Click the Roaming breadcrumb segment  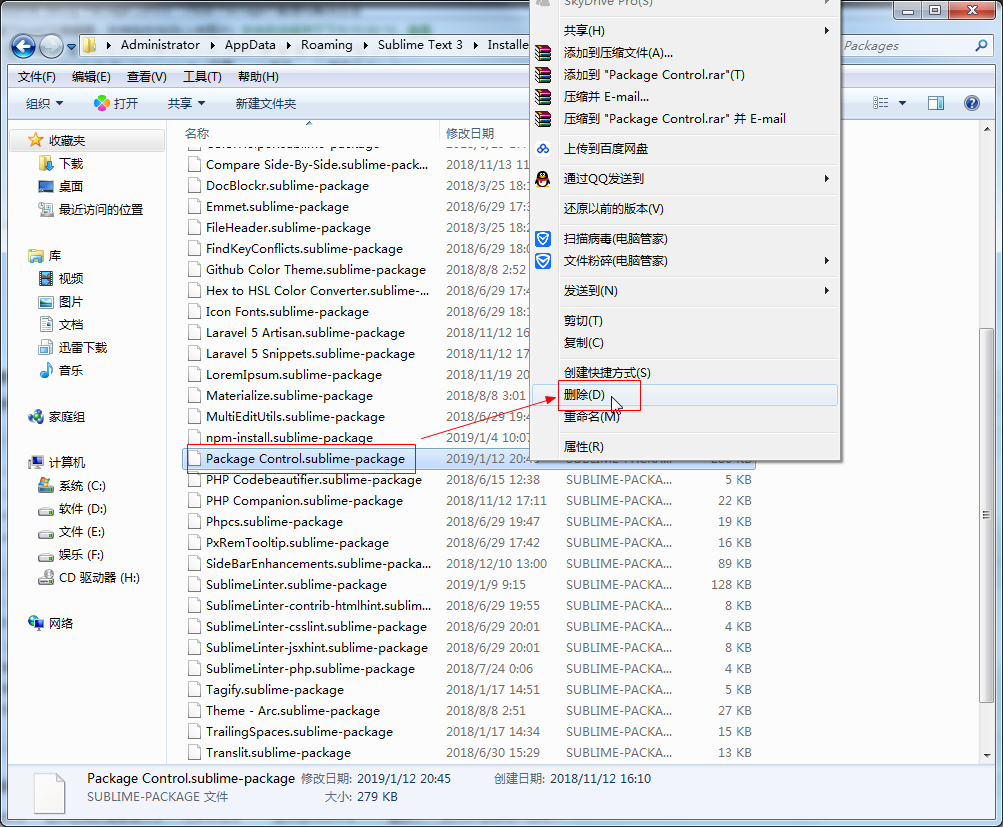pos(326,45)
